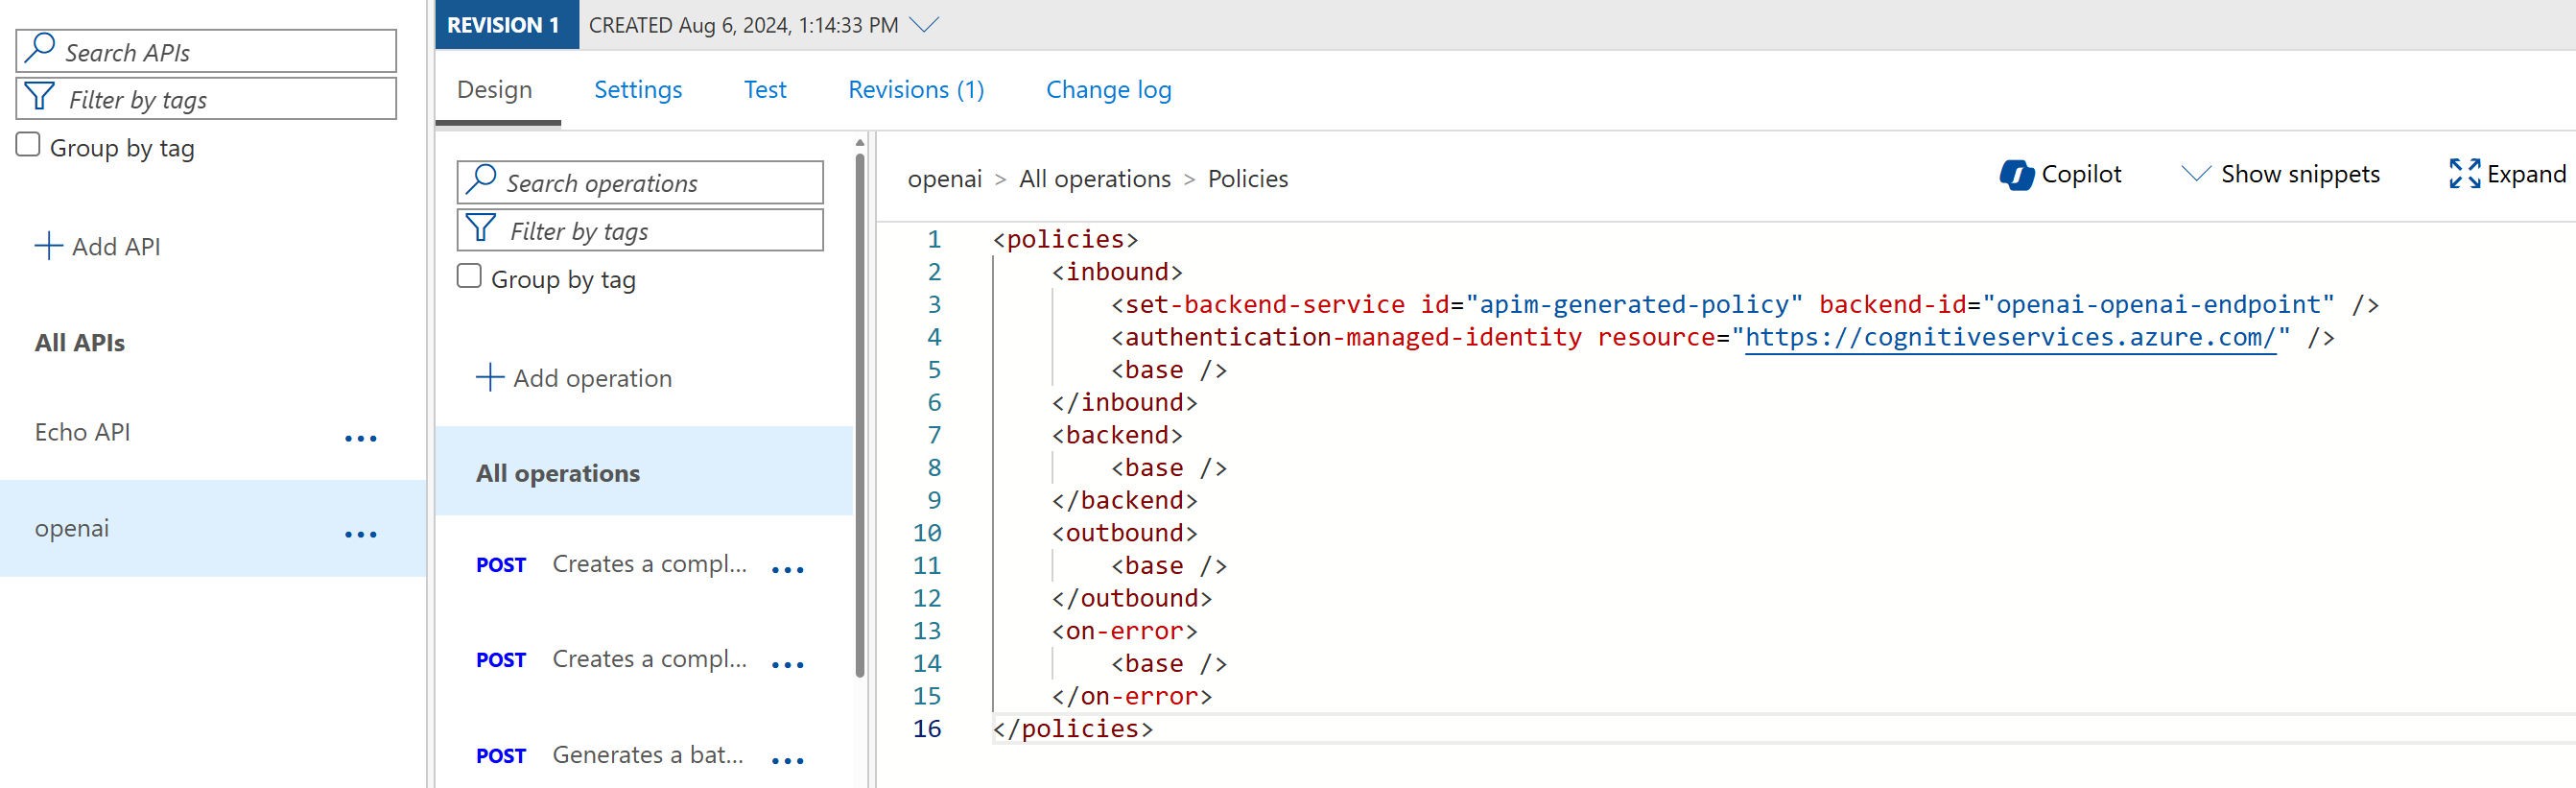The width and height of the screenshot is (2576, 788).
Task: Click the <on-error> opening tag
Action: [x=1124, y=630]
